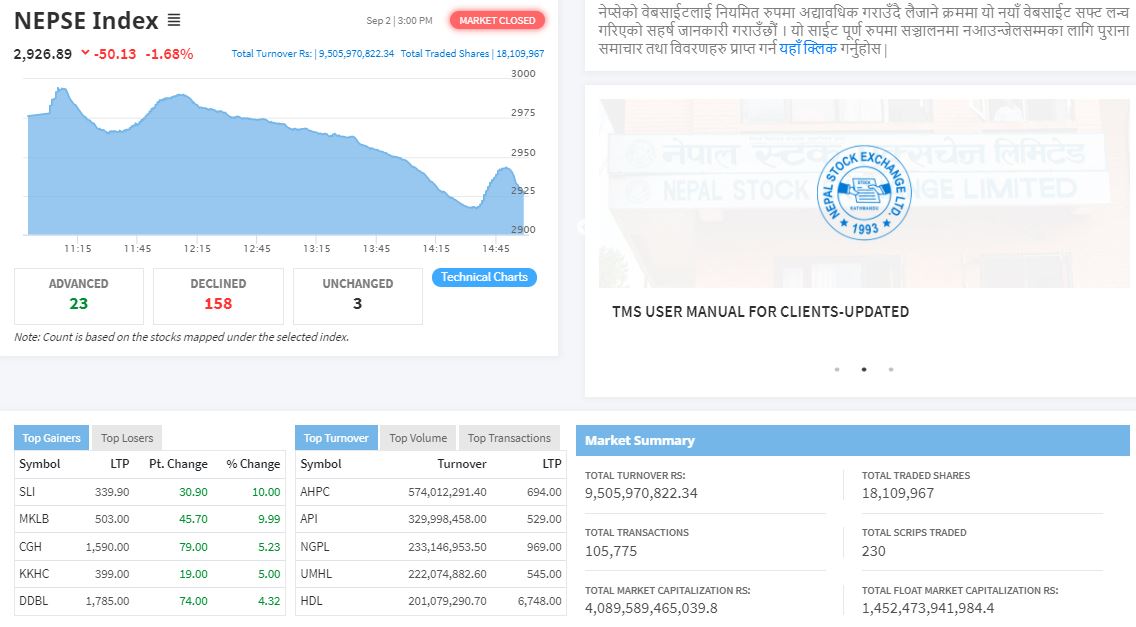Screen dimensions: 1136x627
Task: Click the index value 2,926.89
Action: point(43,54)
